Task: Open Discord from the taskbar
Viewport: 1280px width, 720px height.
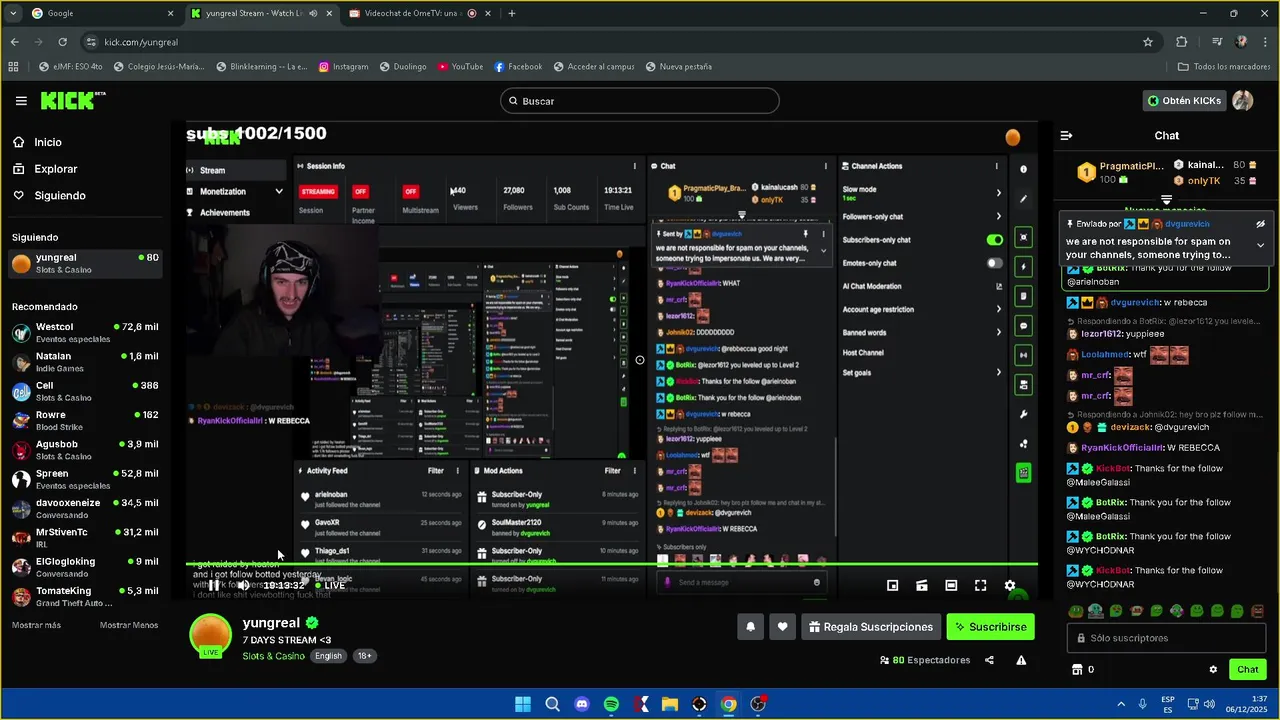Action: click(x=582, y=704)
